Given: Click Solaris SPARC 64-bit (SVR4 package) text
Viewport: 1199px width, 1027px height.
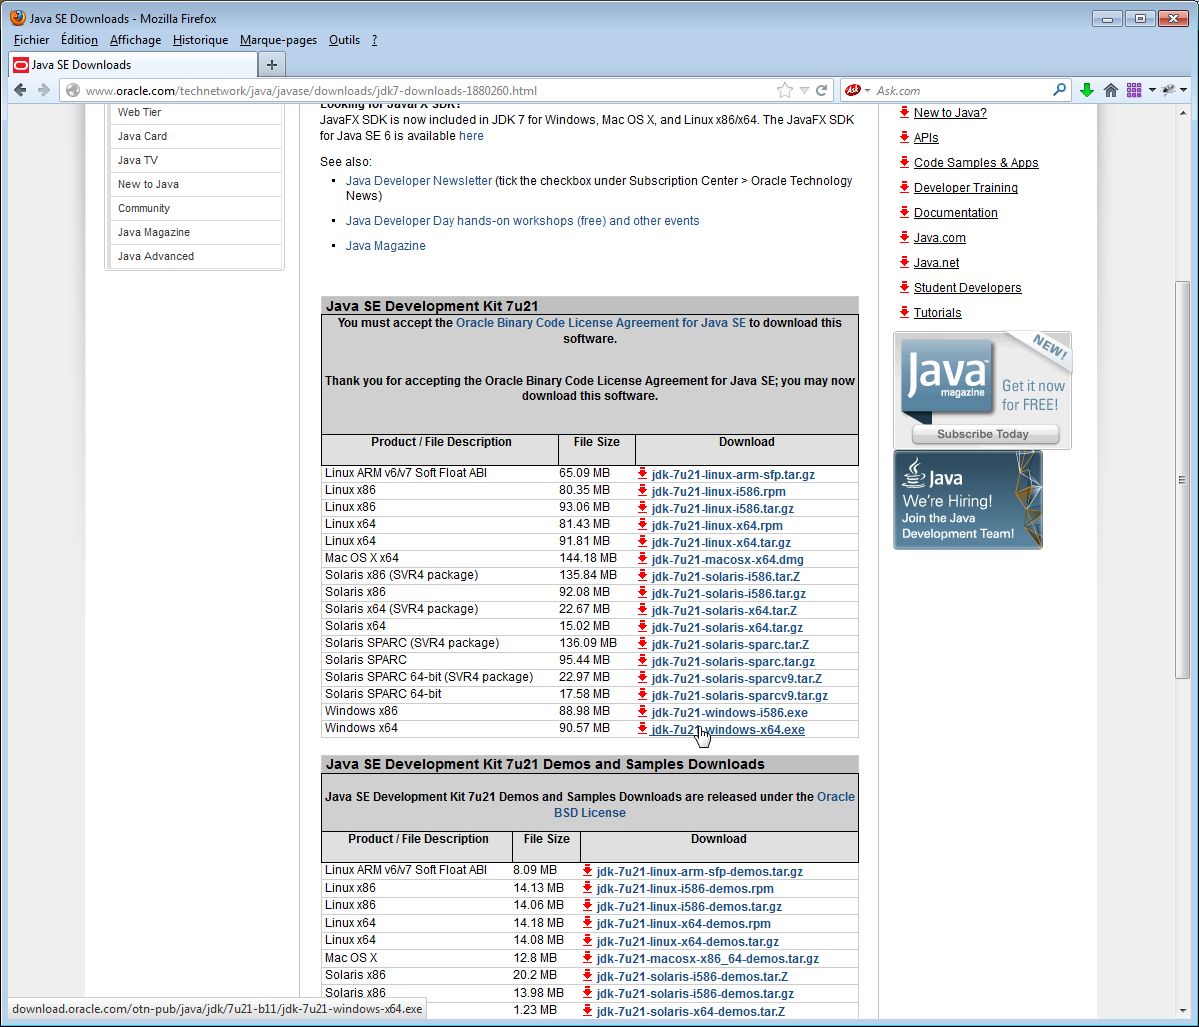Looking at the screenshot, I should click(x=429, y=677).
